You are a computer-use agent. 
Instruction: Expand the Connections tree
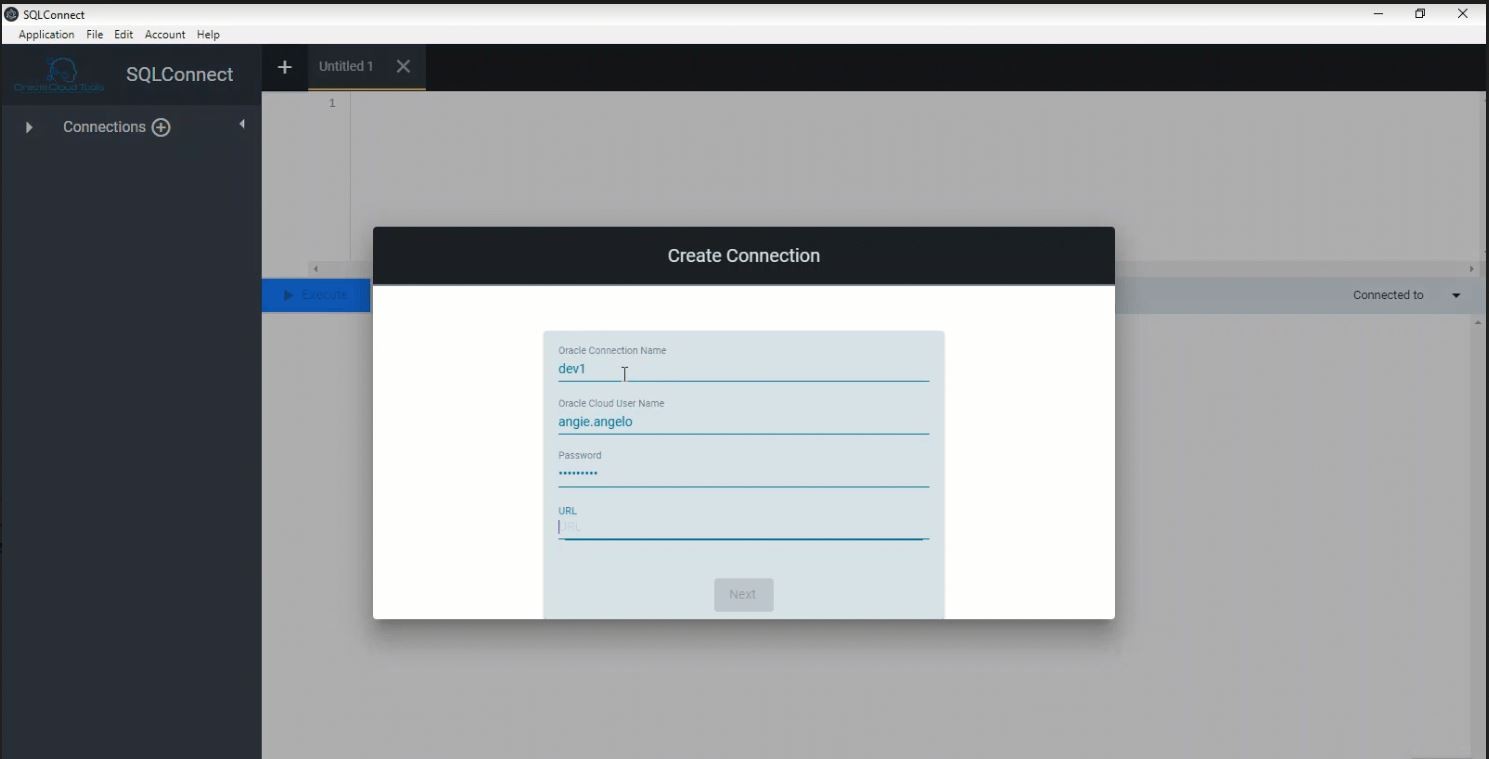coord(29,127)
